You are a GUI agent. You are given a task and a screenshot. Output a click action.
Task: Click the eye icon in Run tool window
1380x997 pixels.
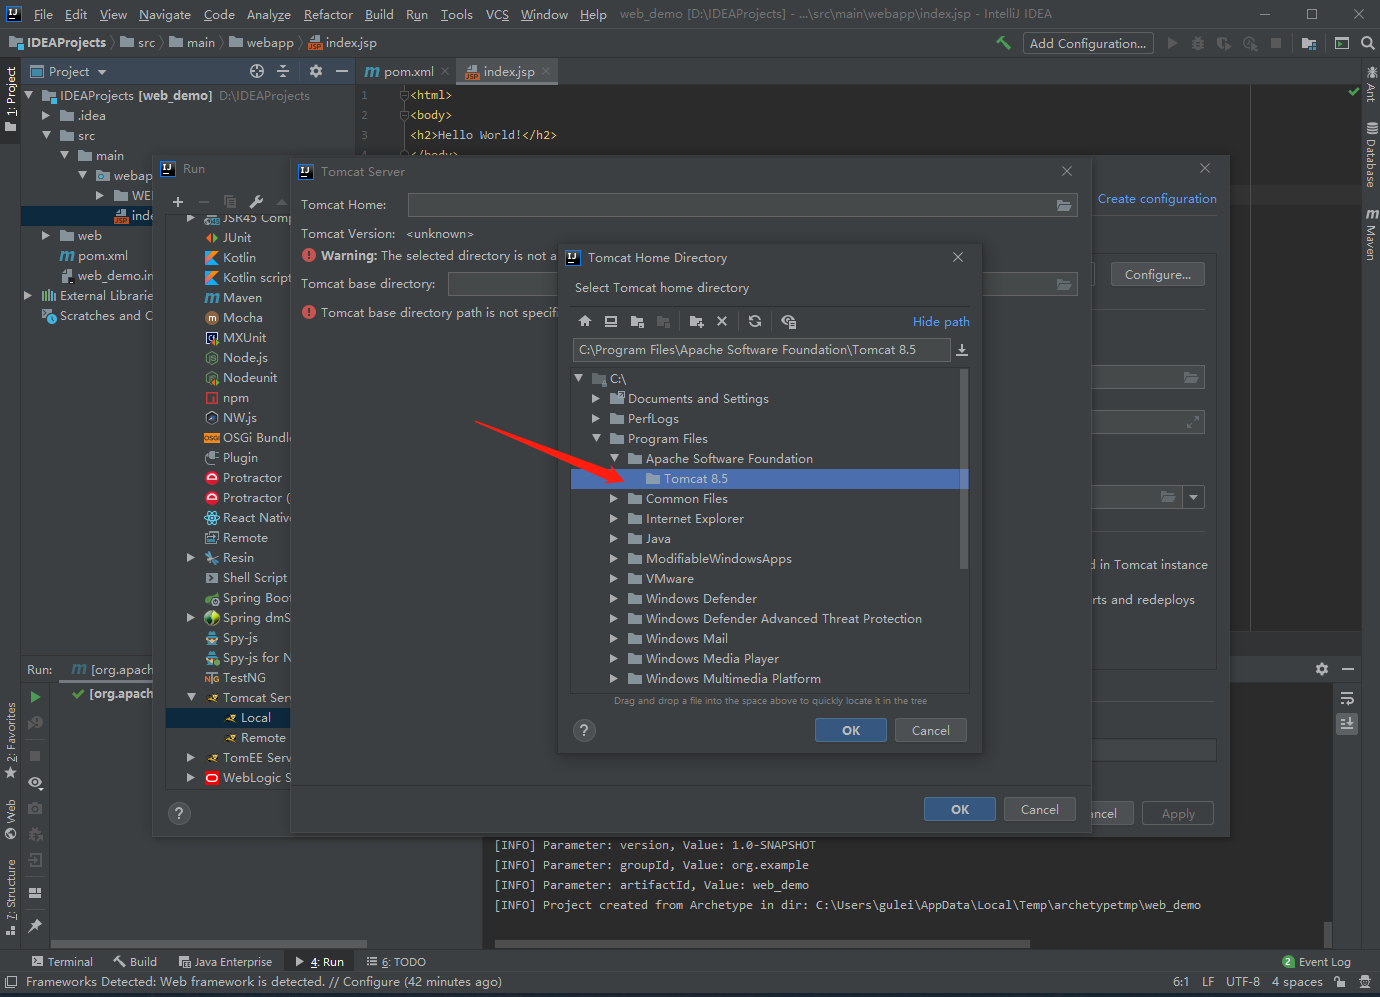(x=35, y=783)
